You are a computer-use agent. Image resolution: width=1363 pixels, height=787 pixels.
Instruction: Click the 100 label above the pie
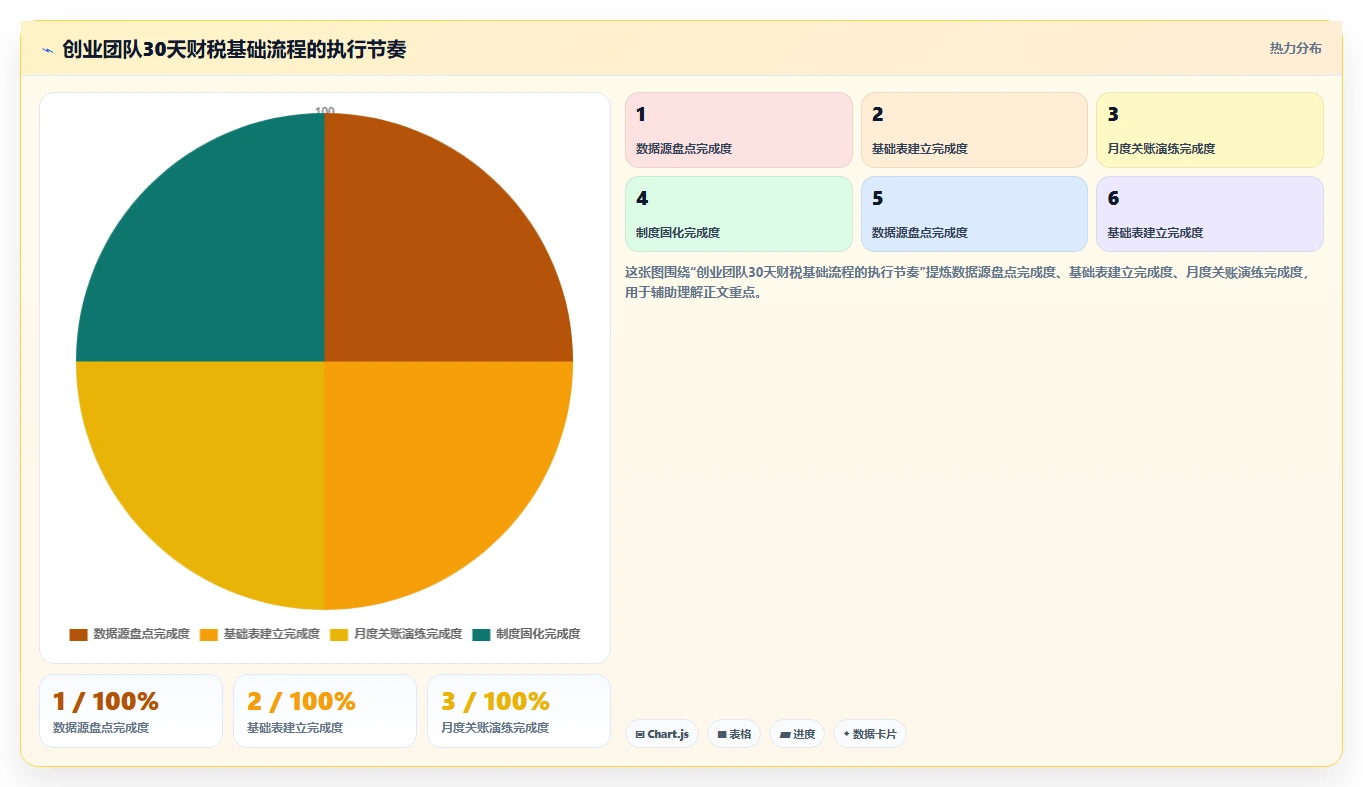[x=325, y=111]
